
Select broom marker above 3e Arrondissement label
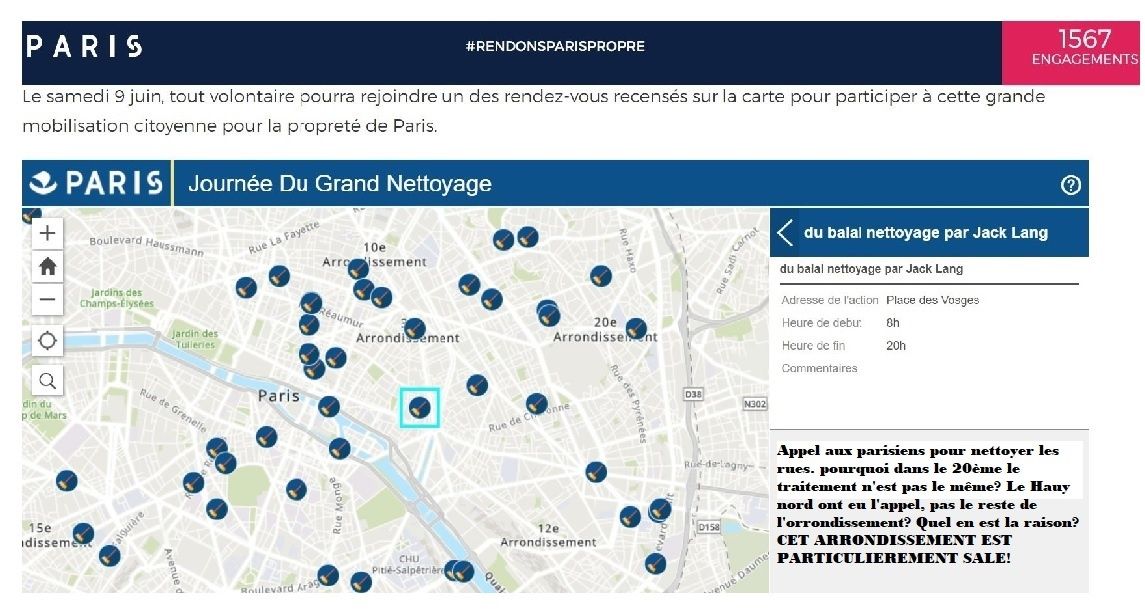click(415, 329)
